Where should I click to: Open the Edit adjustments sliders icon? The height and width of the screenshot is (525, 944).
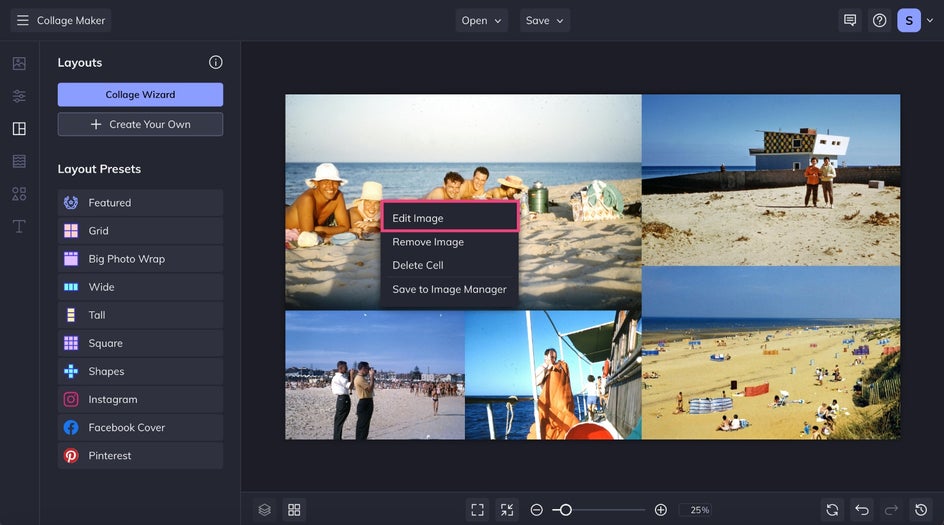click(19, 96)
